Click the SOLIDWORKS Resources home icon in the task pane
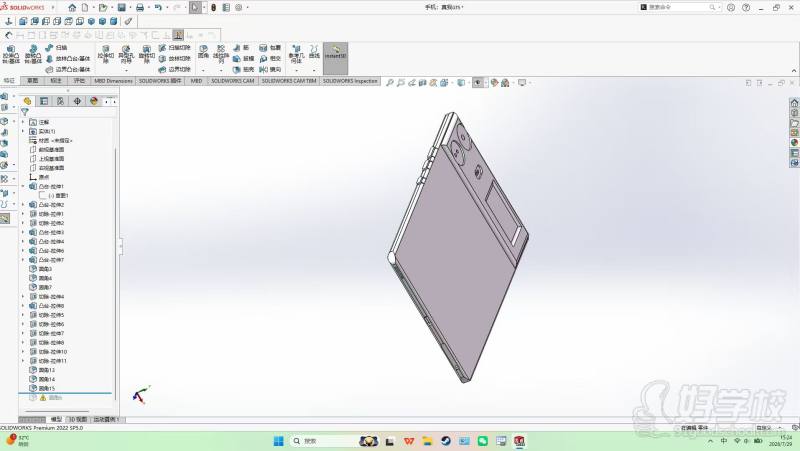800x451 pixels. tap(794, 103)
